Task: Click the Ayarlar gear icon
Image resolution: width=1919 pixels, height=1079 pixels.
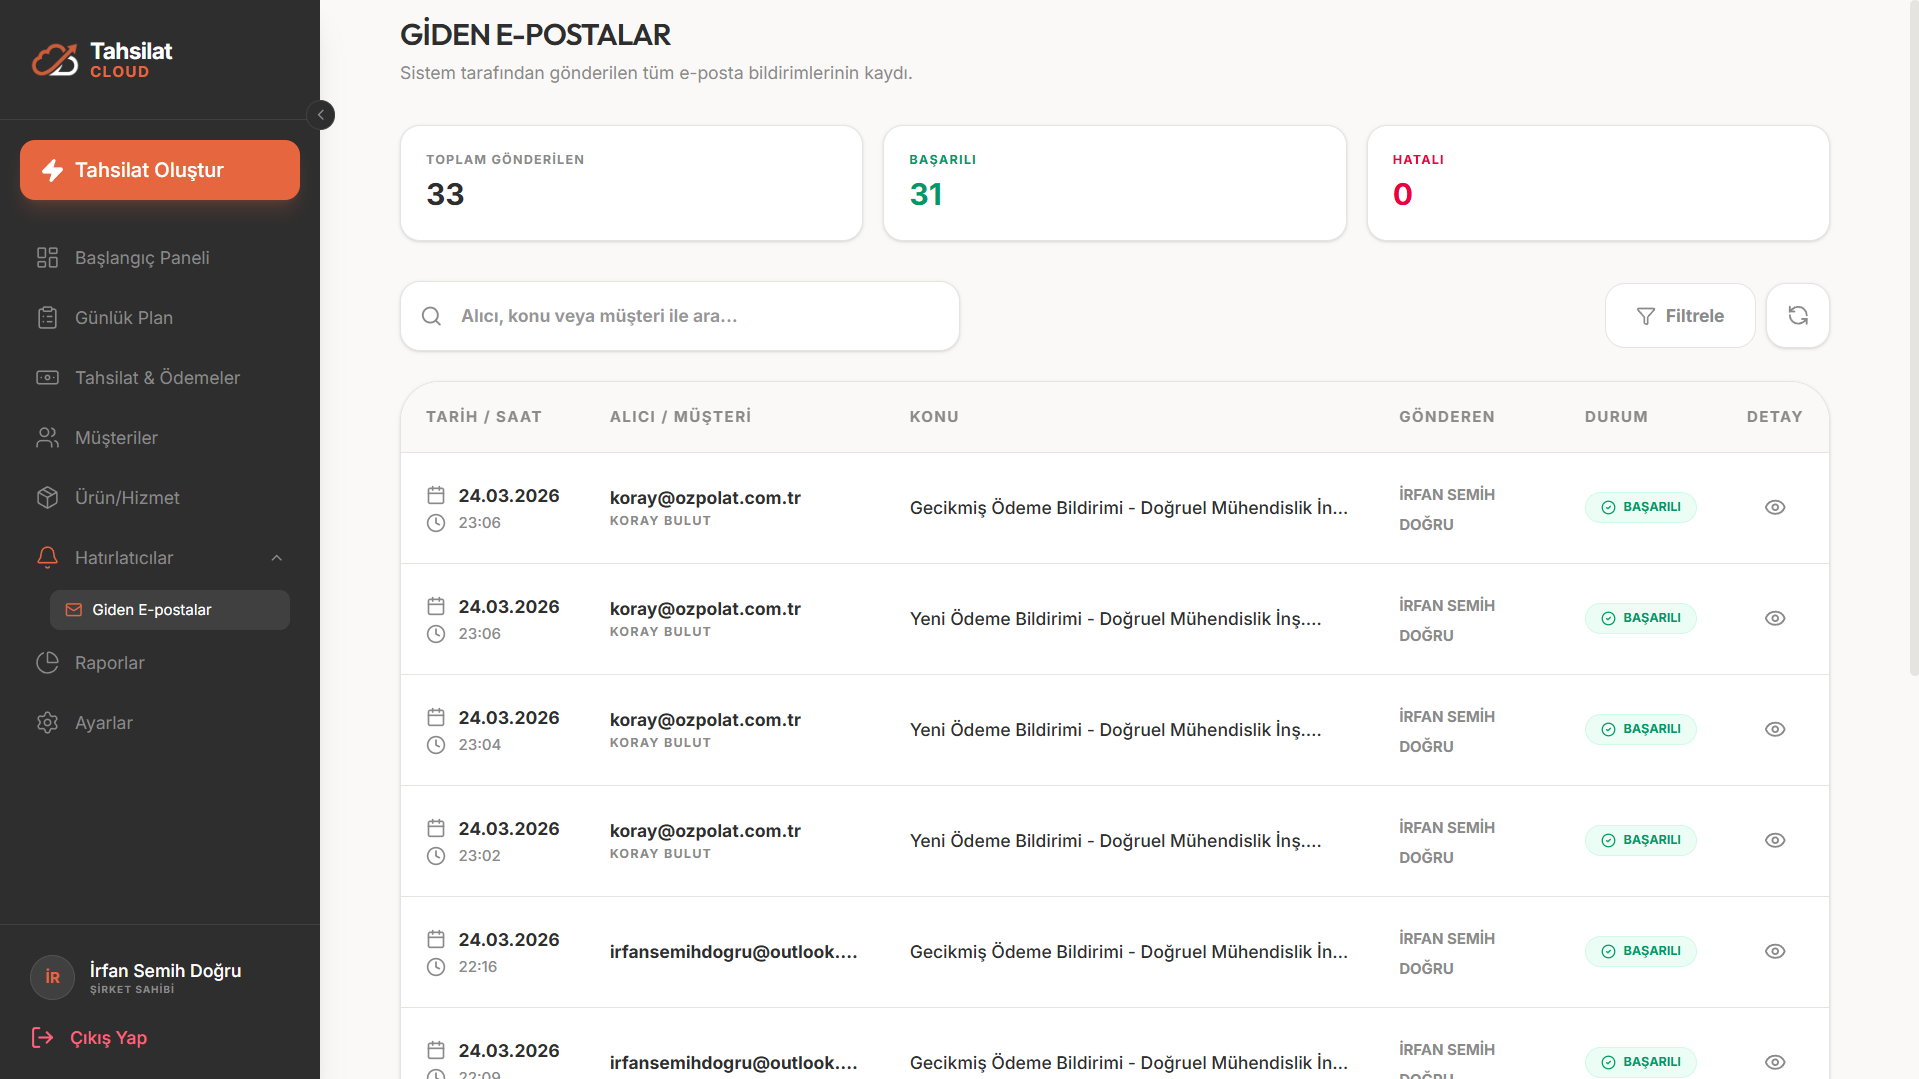Action: tap(47, 723)
